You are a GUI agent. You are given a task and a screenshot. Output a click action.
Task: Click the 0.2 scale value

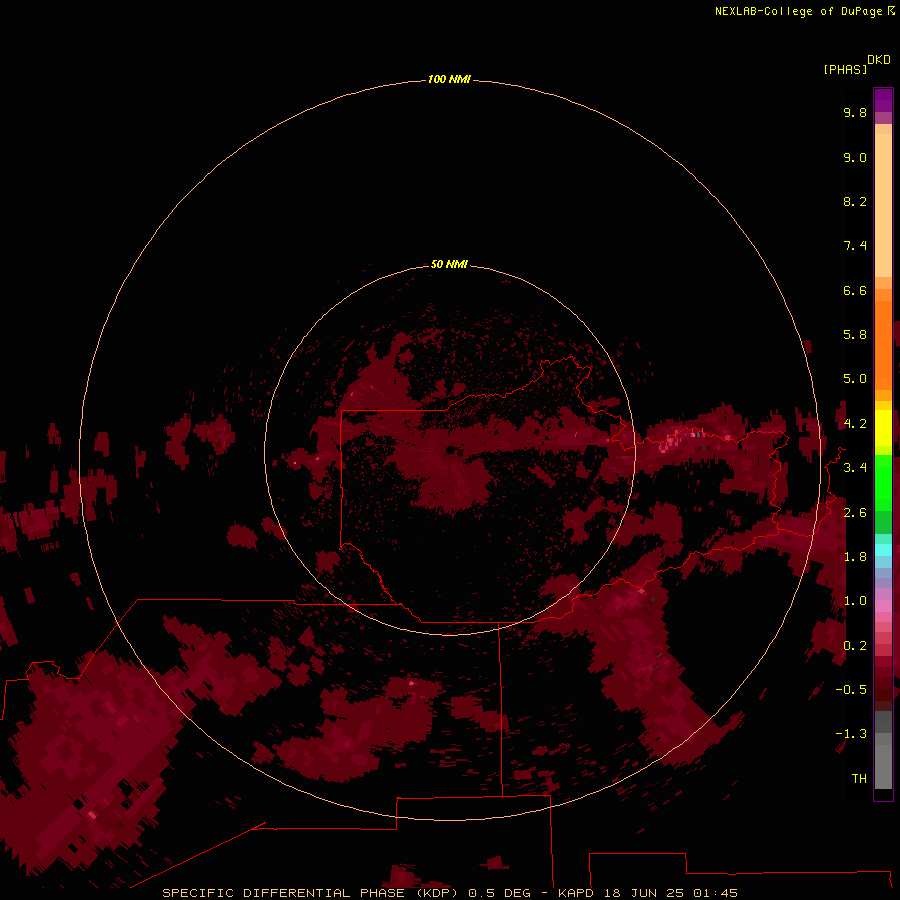pyautogui.click(x=855, y=646)
